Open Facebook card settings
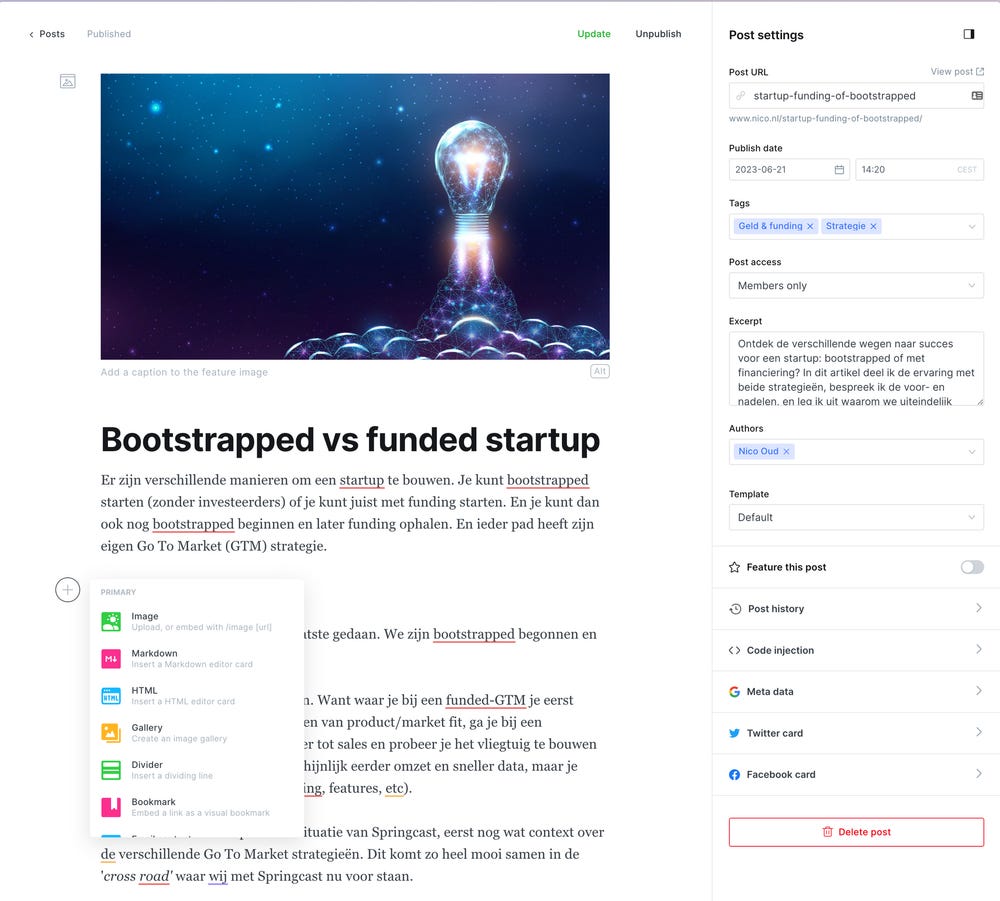Image resolution: width=1000 pixels, height=901 pixels. 856,774
